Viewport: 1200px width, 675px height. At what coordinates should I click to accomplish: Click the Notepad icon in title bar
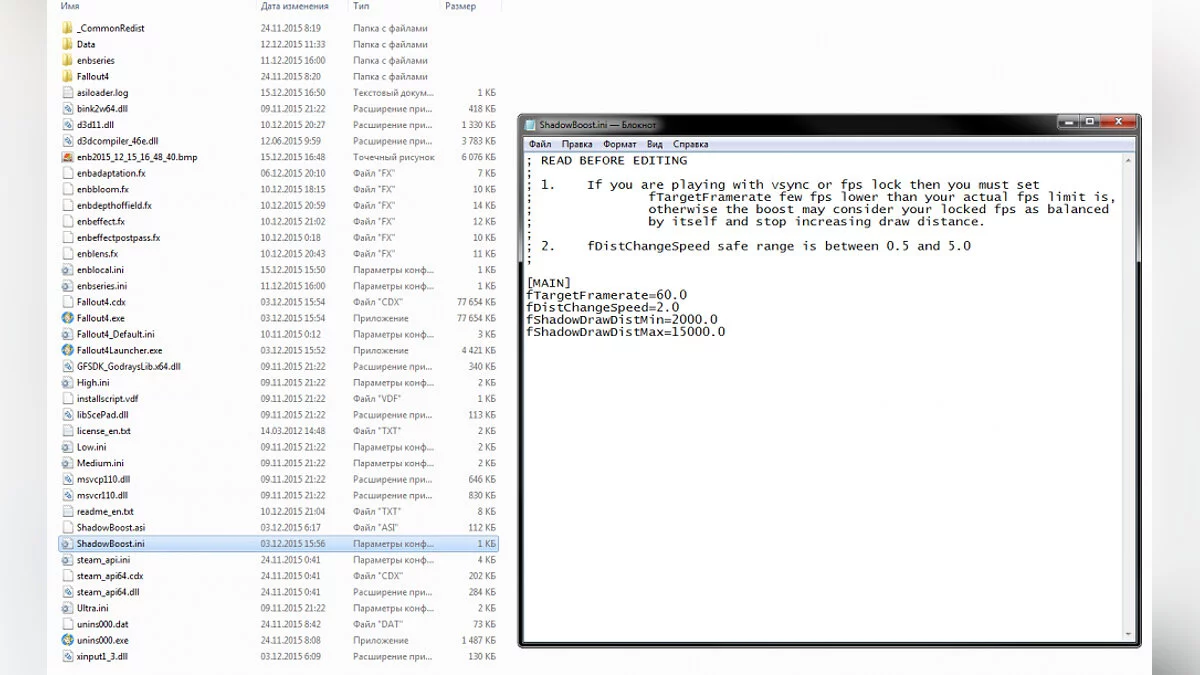point(530,125)
